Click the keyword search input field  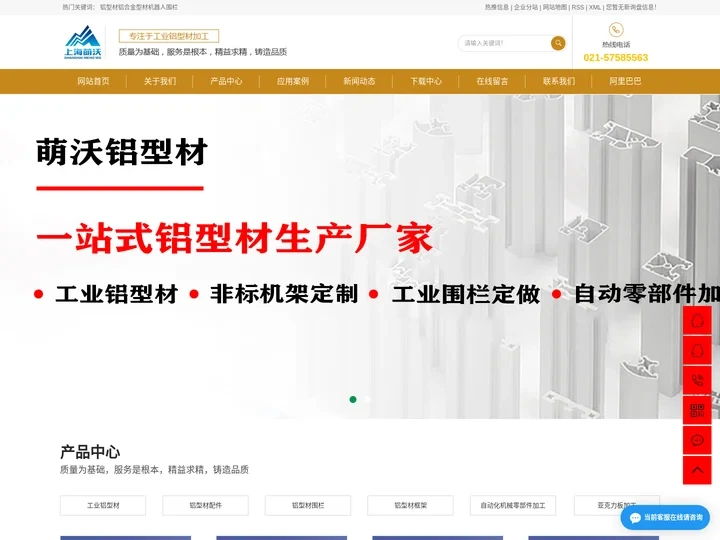[x=505, y=43]
